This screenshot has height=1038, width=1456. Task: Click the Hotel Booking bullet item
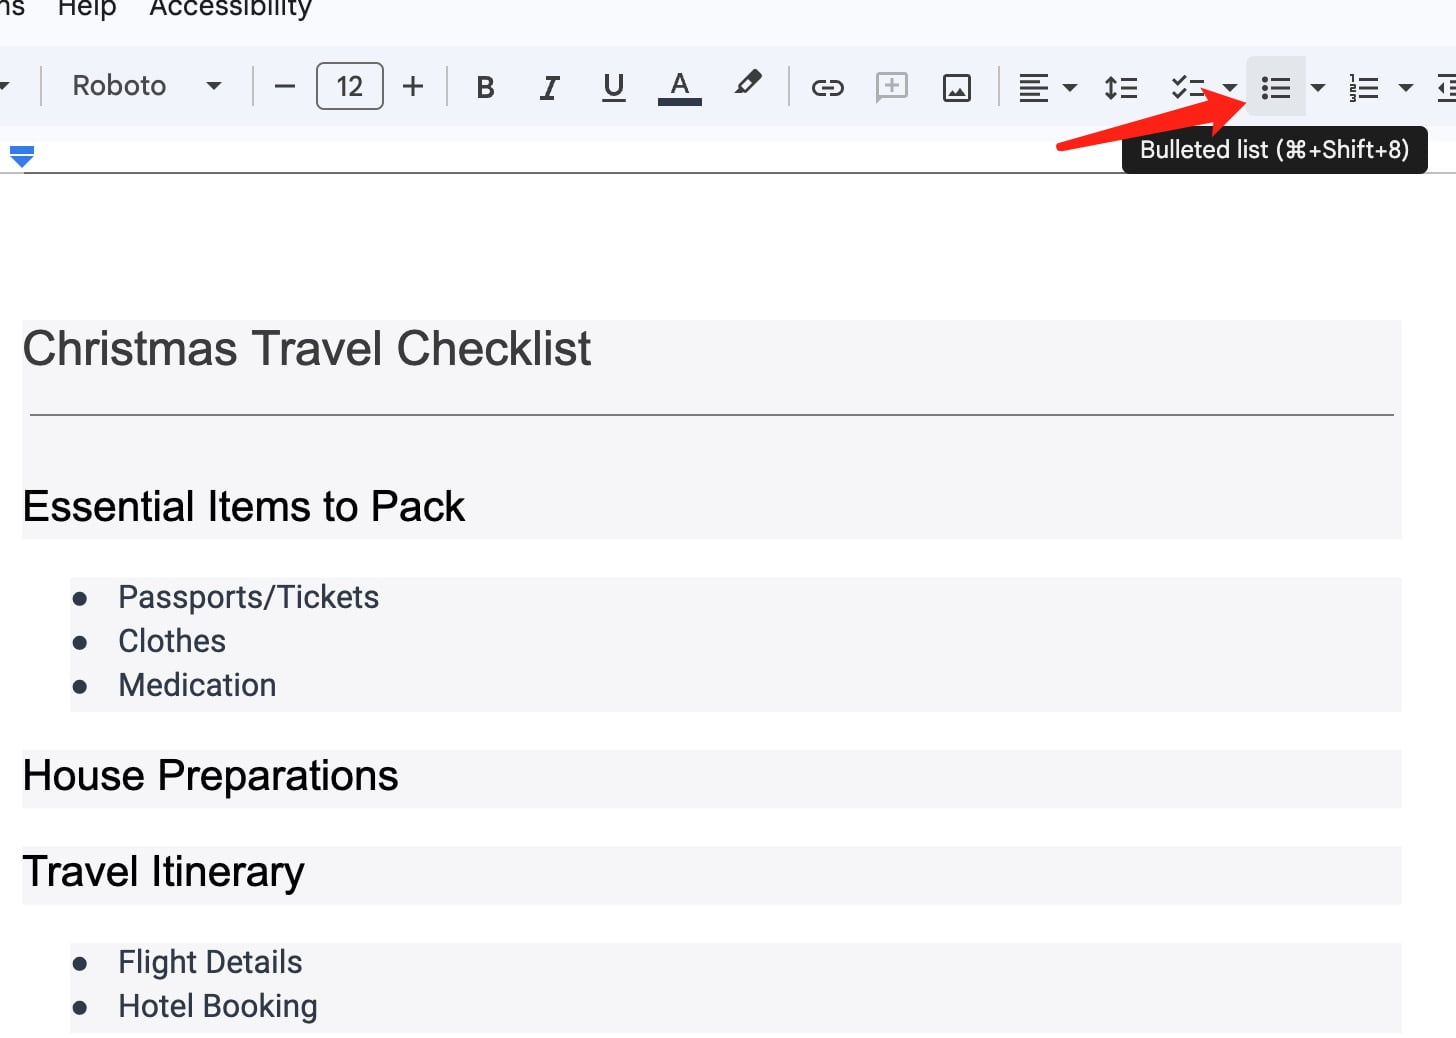click(x=218, y=1006)
